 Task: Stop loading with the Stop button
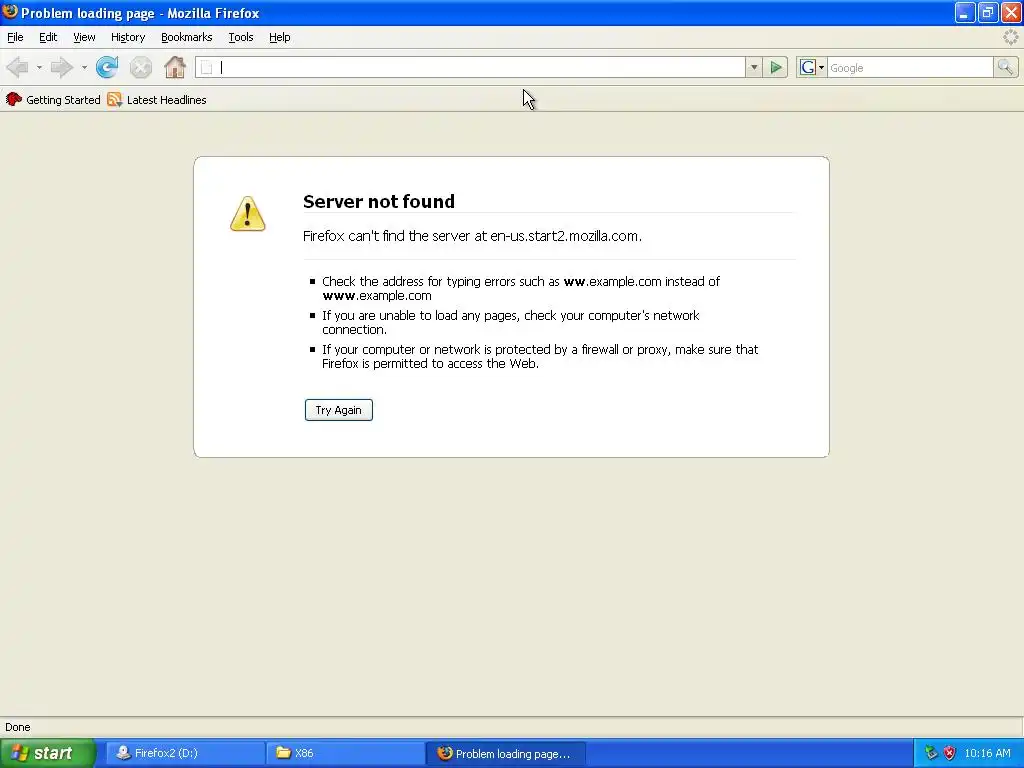[x=140, y=67]
